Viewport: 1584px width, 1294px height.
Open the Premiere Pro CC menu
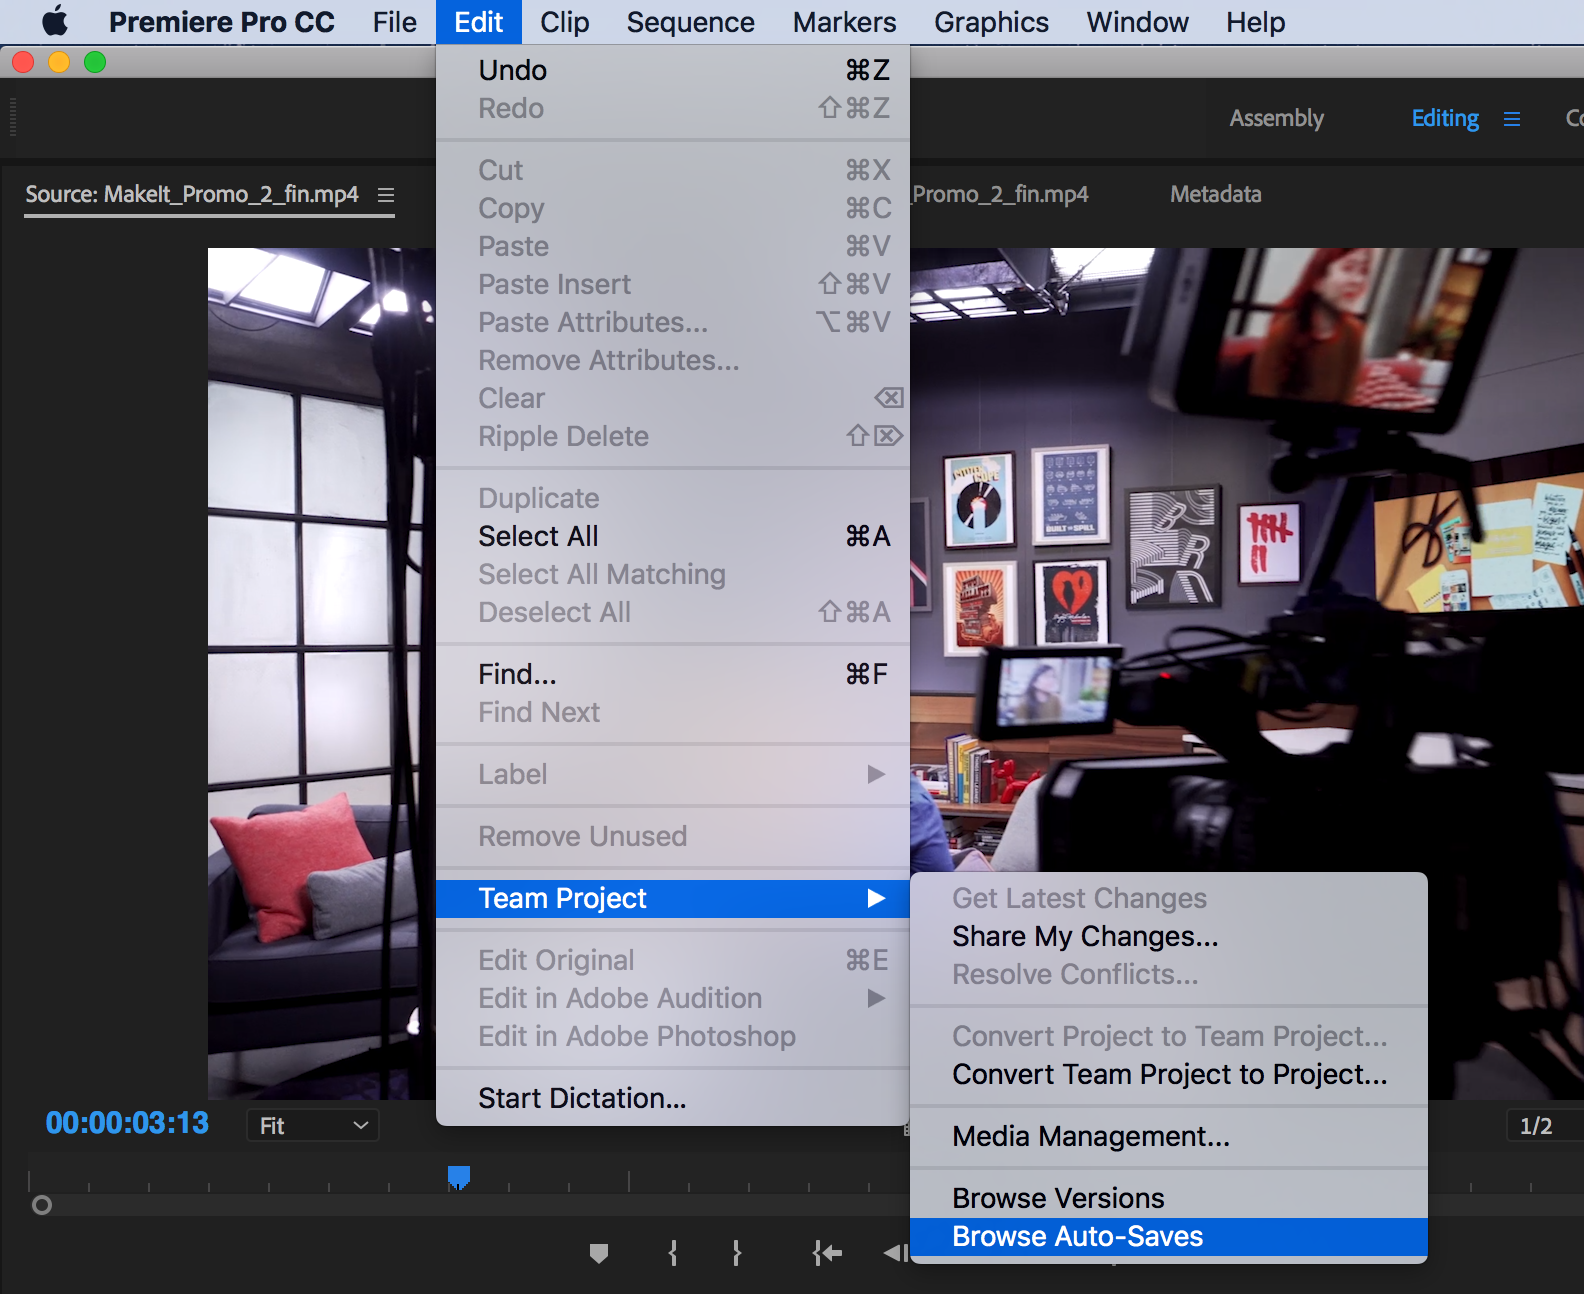[222, 22]
